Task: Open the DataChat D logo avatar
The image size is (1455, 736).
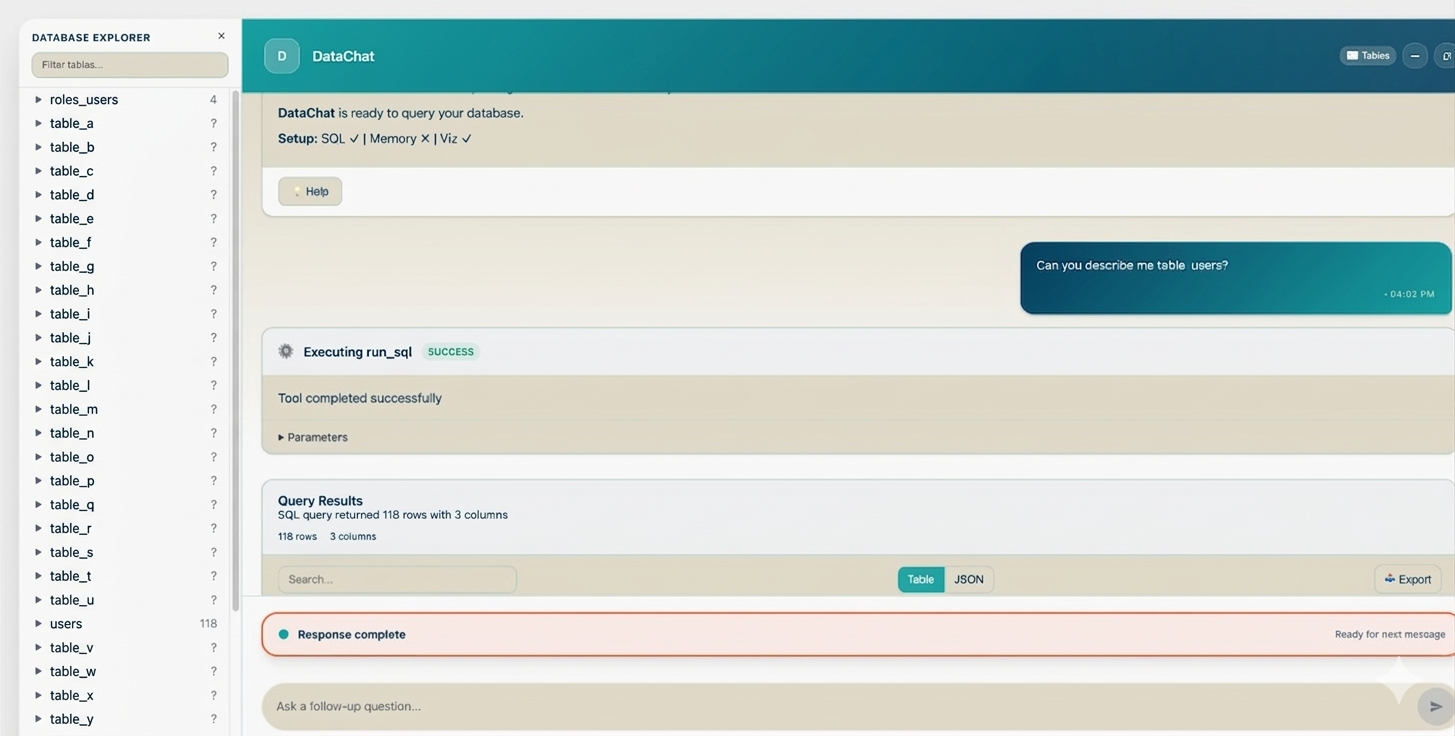Action: point(282,56)
